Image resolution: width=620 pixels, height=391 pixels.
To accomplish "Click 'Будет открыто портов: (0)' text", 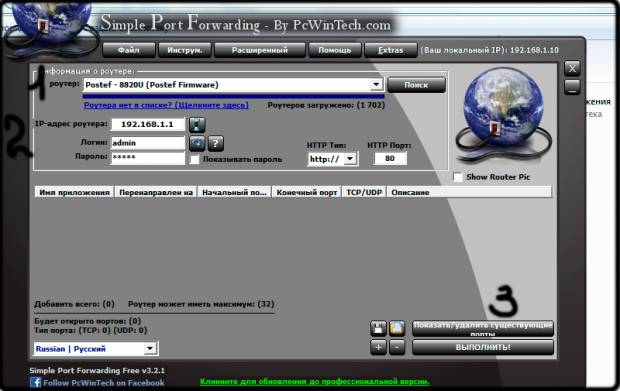I will pos(87,321).
